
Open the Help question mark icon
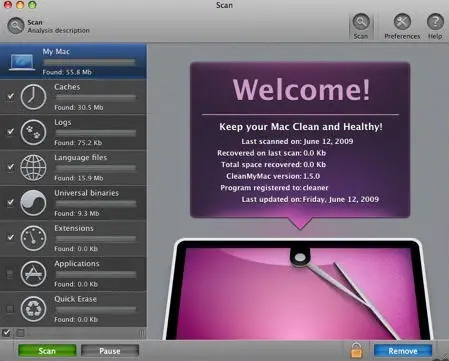coord(435,22)
